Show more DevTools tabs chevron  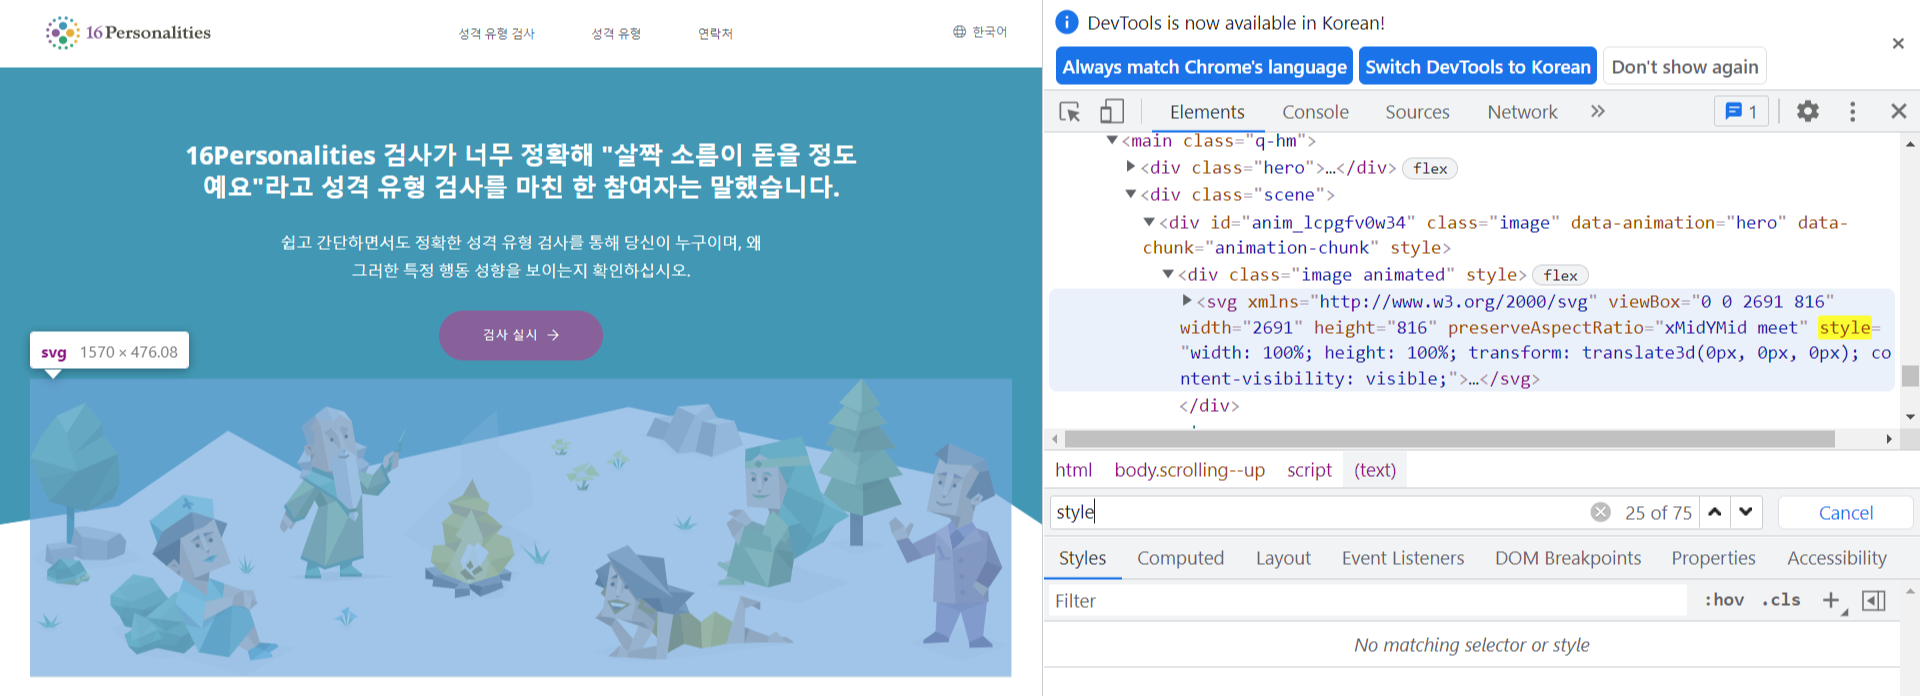[x=1598, y=111]
